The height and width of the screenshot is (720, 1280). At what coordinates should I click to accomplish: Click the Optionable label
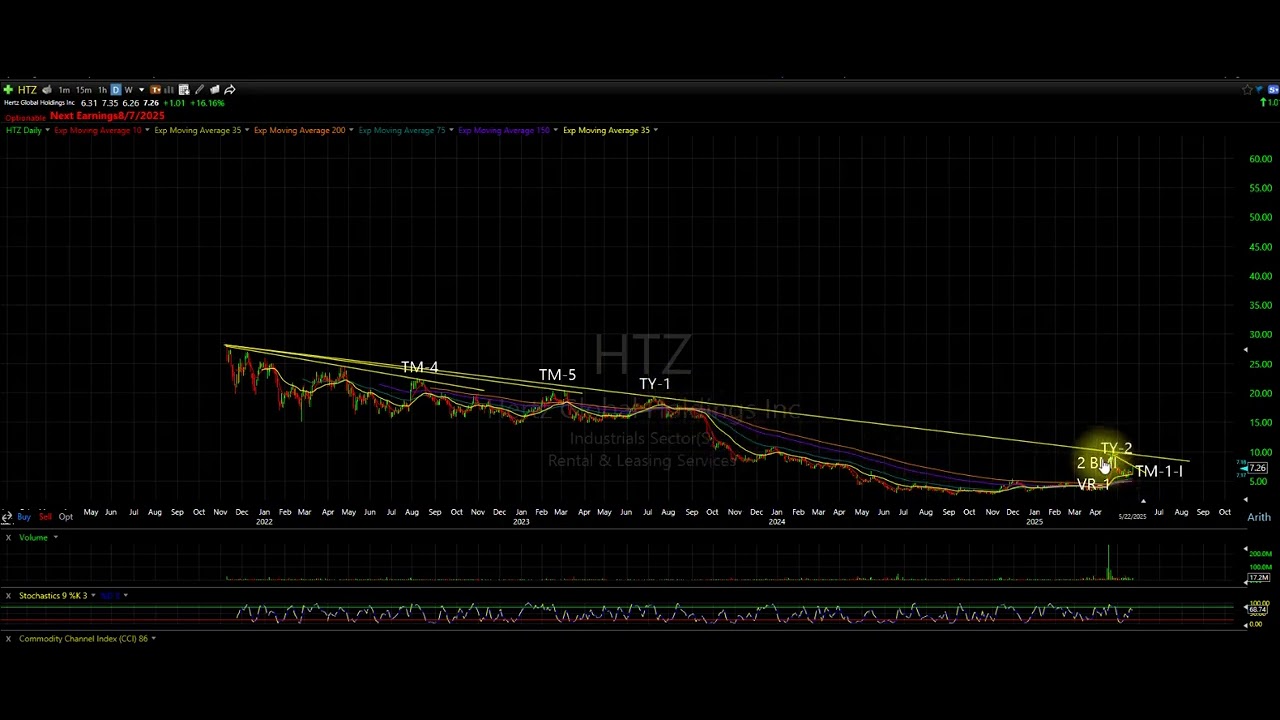pyautogui.click(x=25, y=118)
